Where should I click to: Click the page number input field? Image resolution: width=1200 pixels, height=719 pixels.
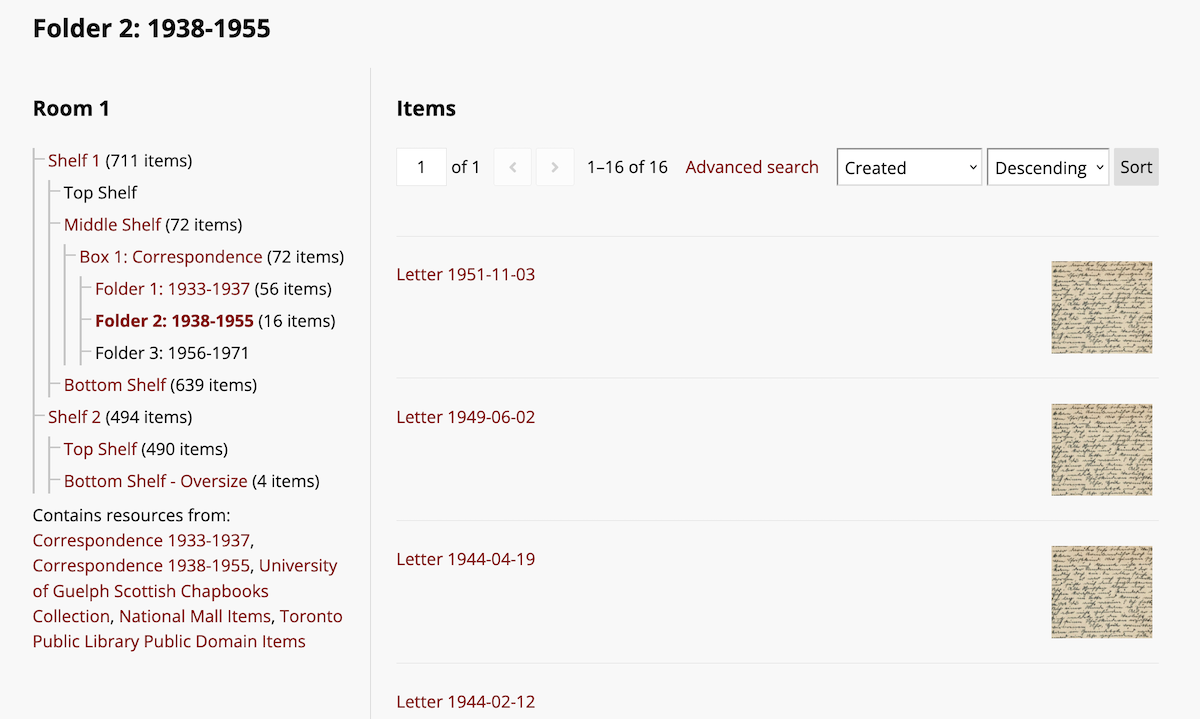tap(421, 167)
